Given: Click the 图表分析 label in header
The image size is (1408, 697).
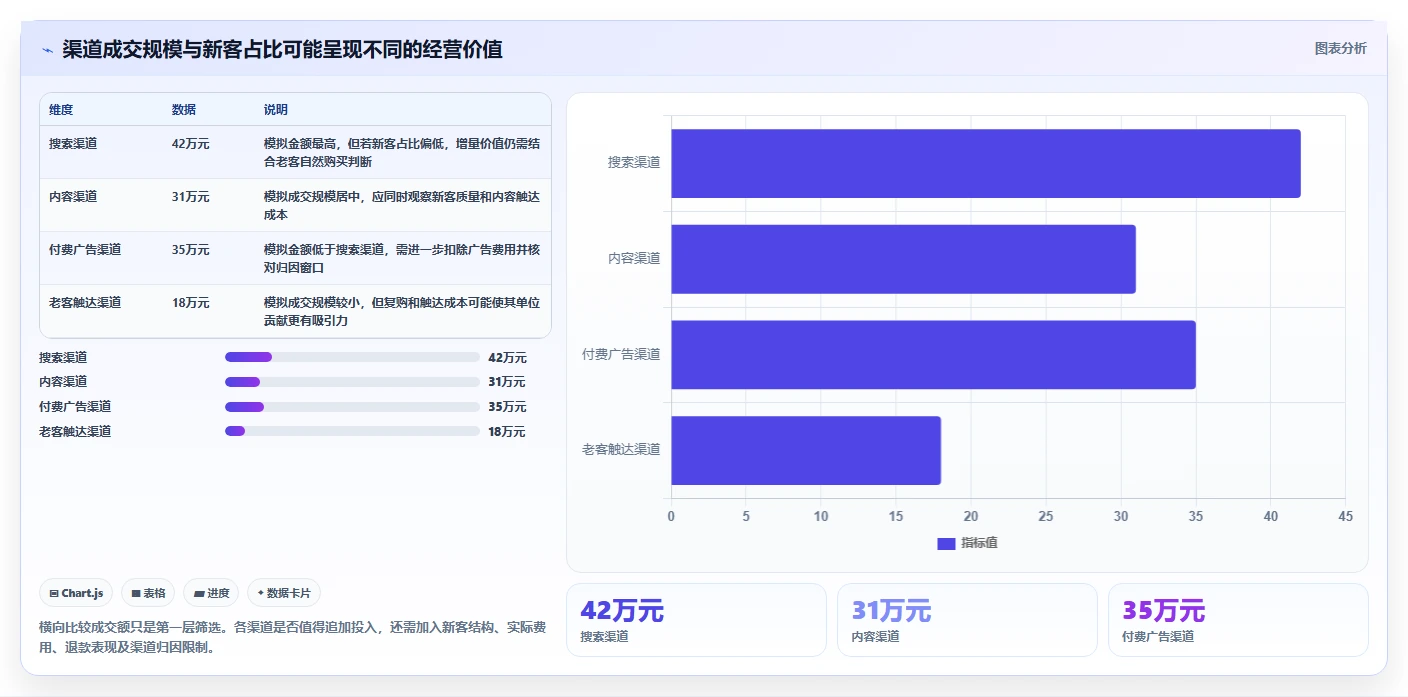Looking at the screenshot, I should click(1340, 48).
